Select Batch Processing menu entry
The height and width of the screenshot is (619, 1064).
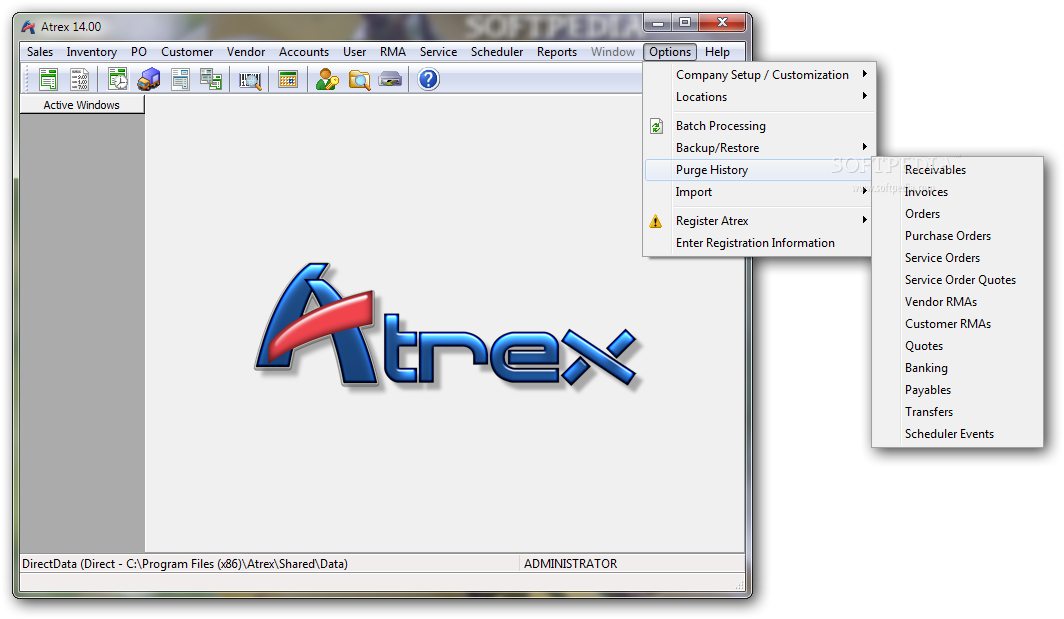click(758, 126)
